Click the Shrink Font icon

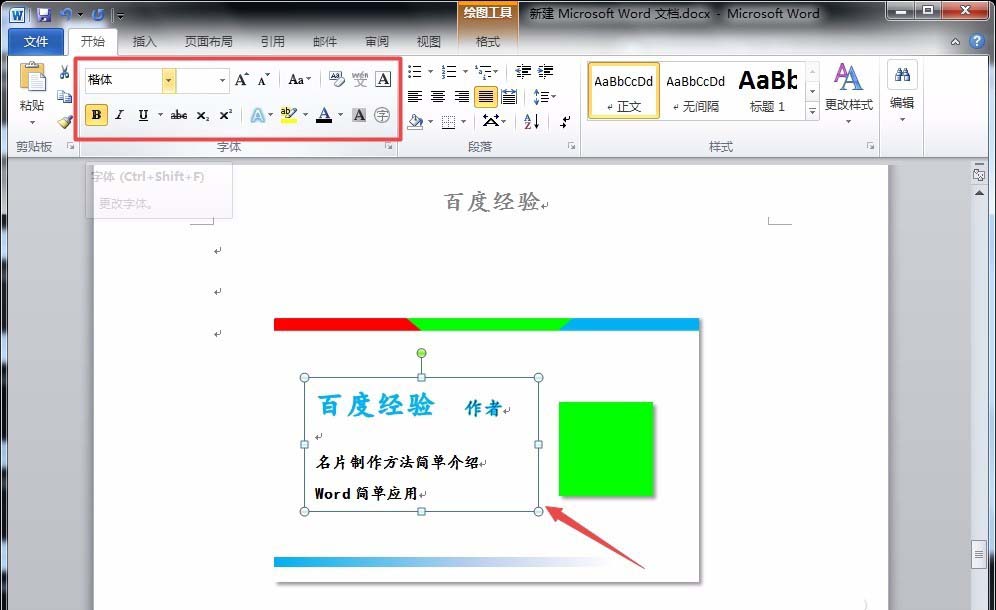(263, 79)
